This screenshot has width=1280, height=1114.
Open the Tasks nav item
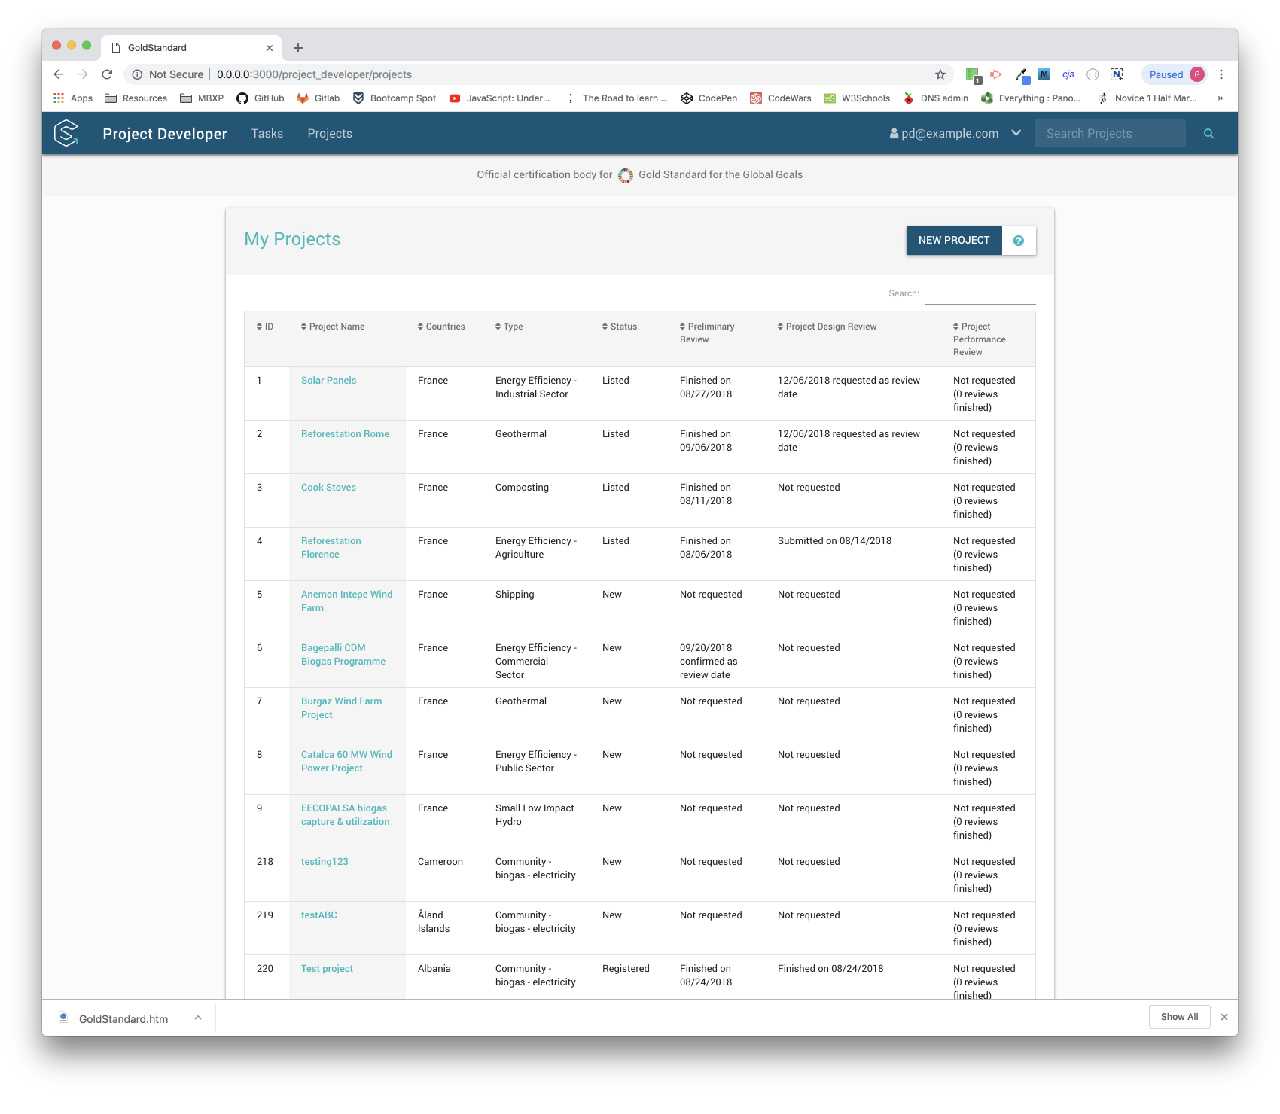(x=267, y=133)
